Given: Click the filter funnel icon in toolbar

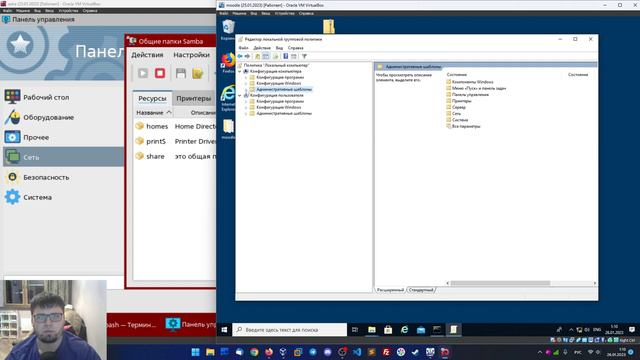Looking at the screenshot, I should 304,56.
